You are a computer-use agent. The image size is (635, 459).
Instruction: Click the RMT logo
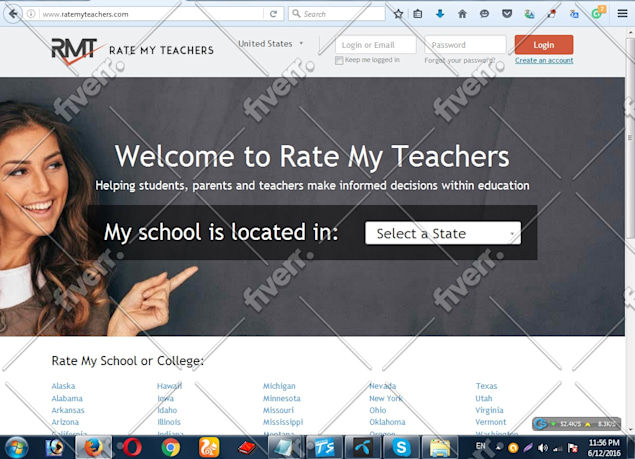[x=78, y=51]
